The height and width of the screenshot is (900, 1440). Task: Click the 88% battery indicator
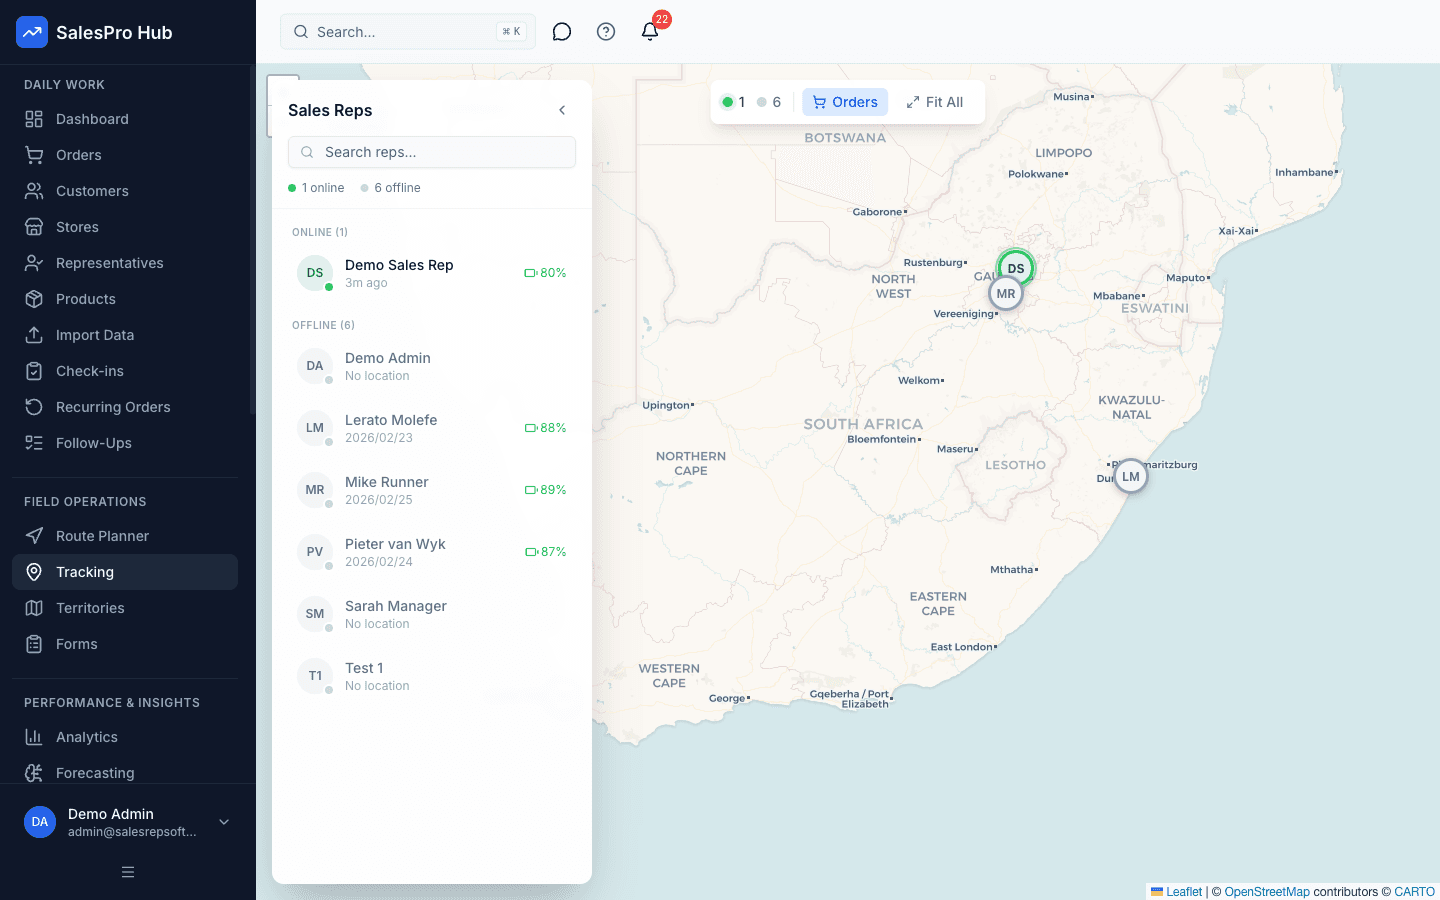546,428
